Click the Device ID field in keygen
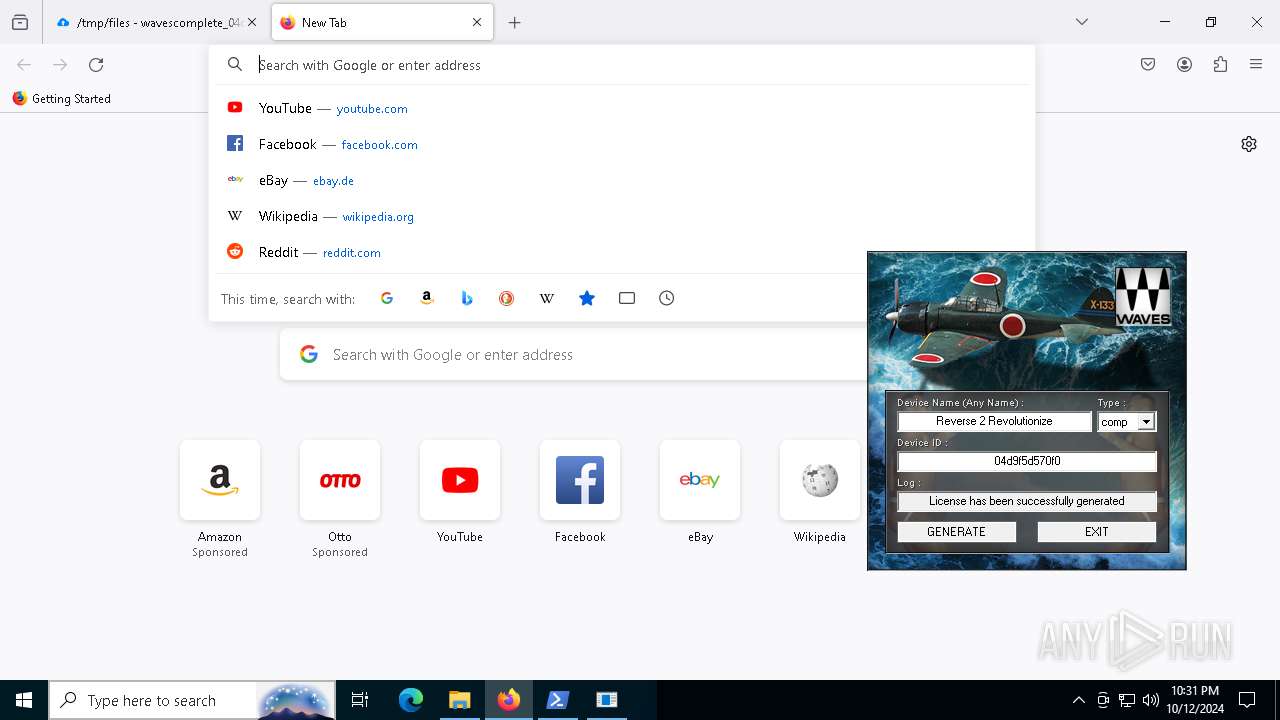This screenshot has height=720, width=1280. click(x=1027, y=462)
